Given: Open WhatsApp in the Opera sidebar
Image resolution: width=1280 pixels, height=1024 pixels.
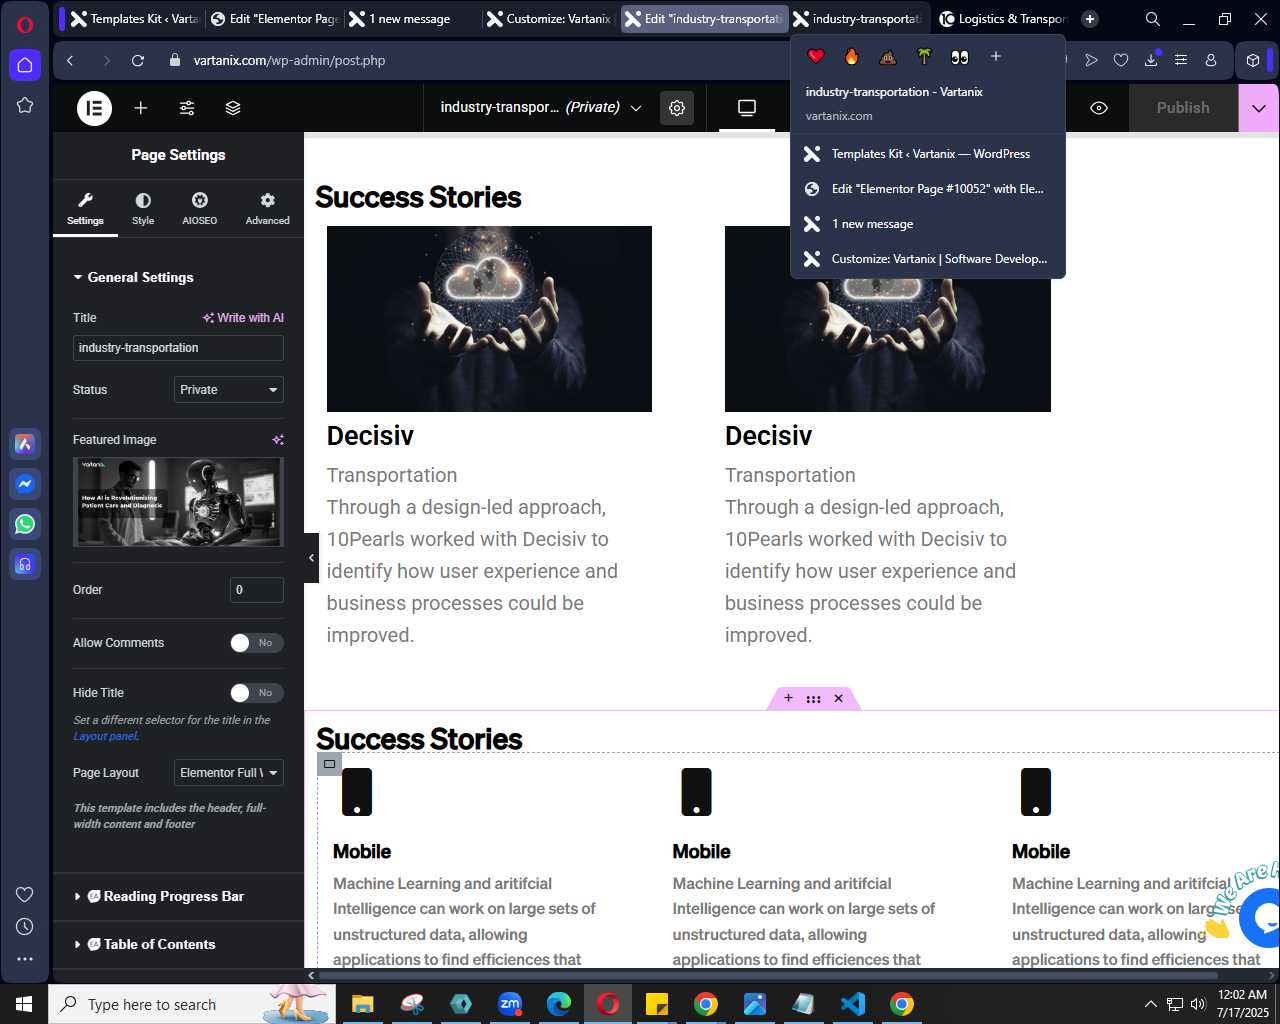Looking at the screenshot, I should tap(25, 524).
